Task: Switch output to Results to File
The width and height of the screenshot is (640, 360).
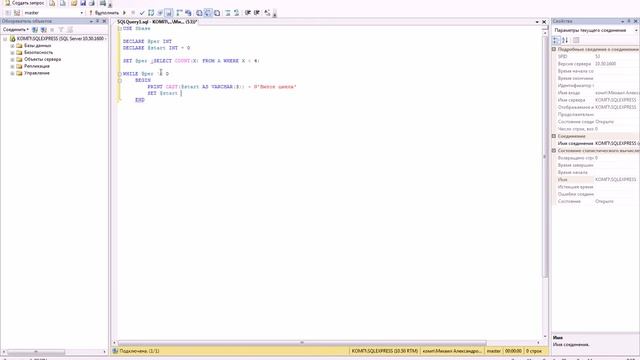Action: (x=217, y=13)
